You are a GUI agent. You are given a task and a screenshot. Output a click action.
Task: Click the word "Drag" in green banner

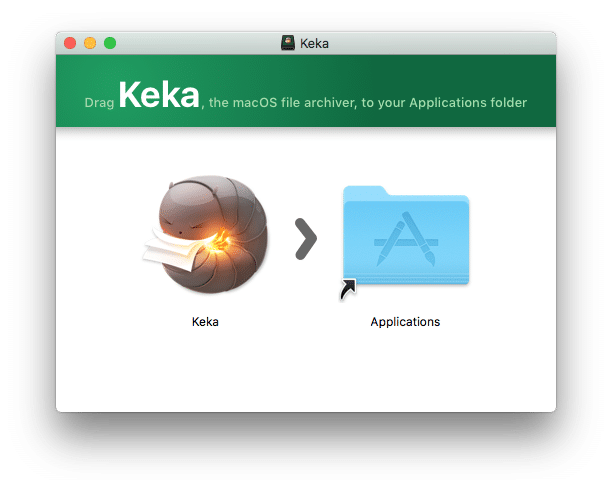pyautogui.click(x=100, y=102)
